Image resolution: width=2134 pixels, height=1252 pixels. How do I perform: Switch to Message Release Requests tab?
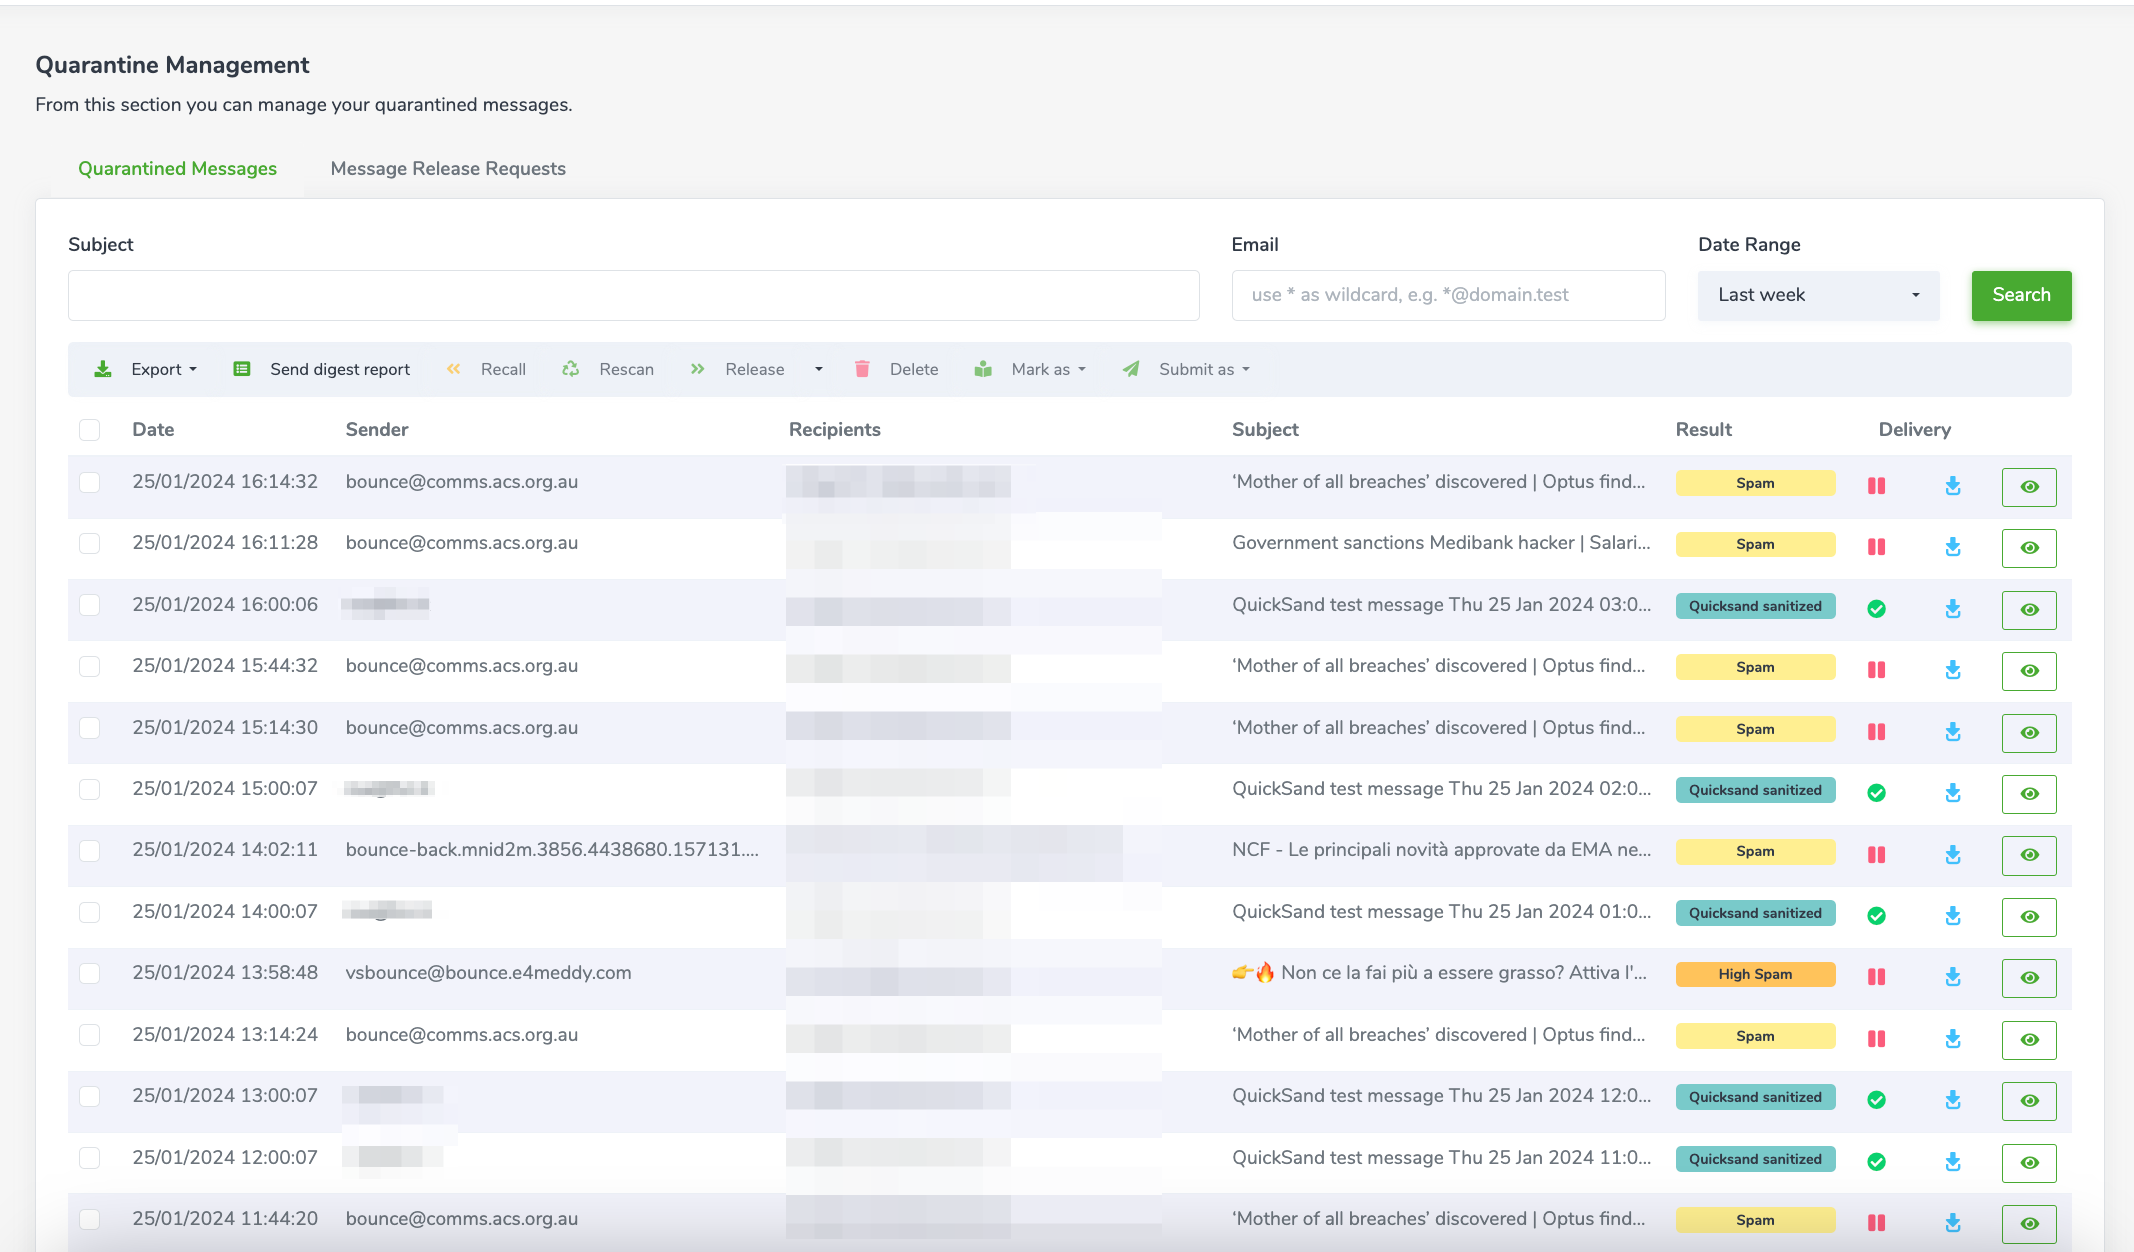click(x=448, y=168)
